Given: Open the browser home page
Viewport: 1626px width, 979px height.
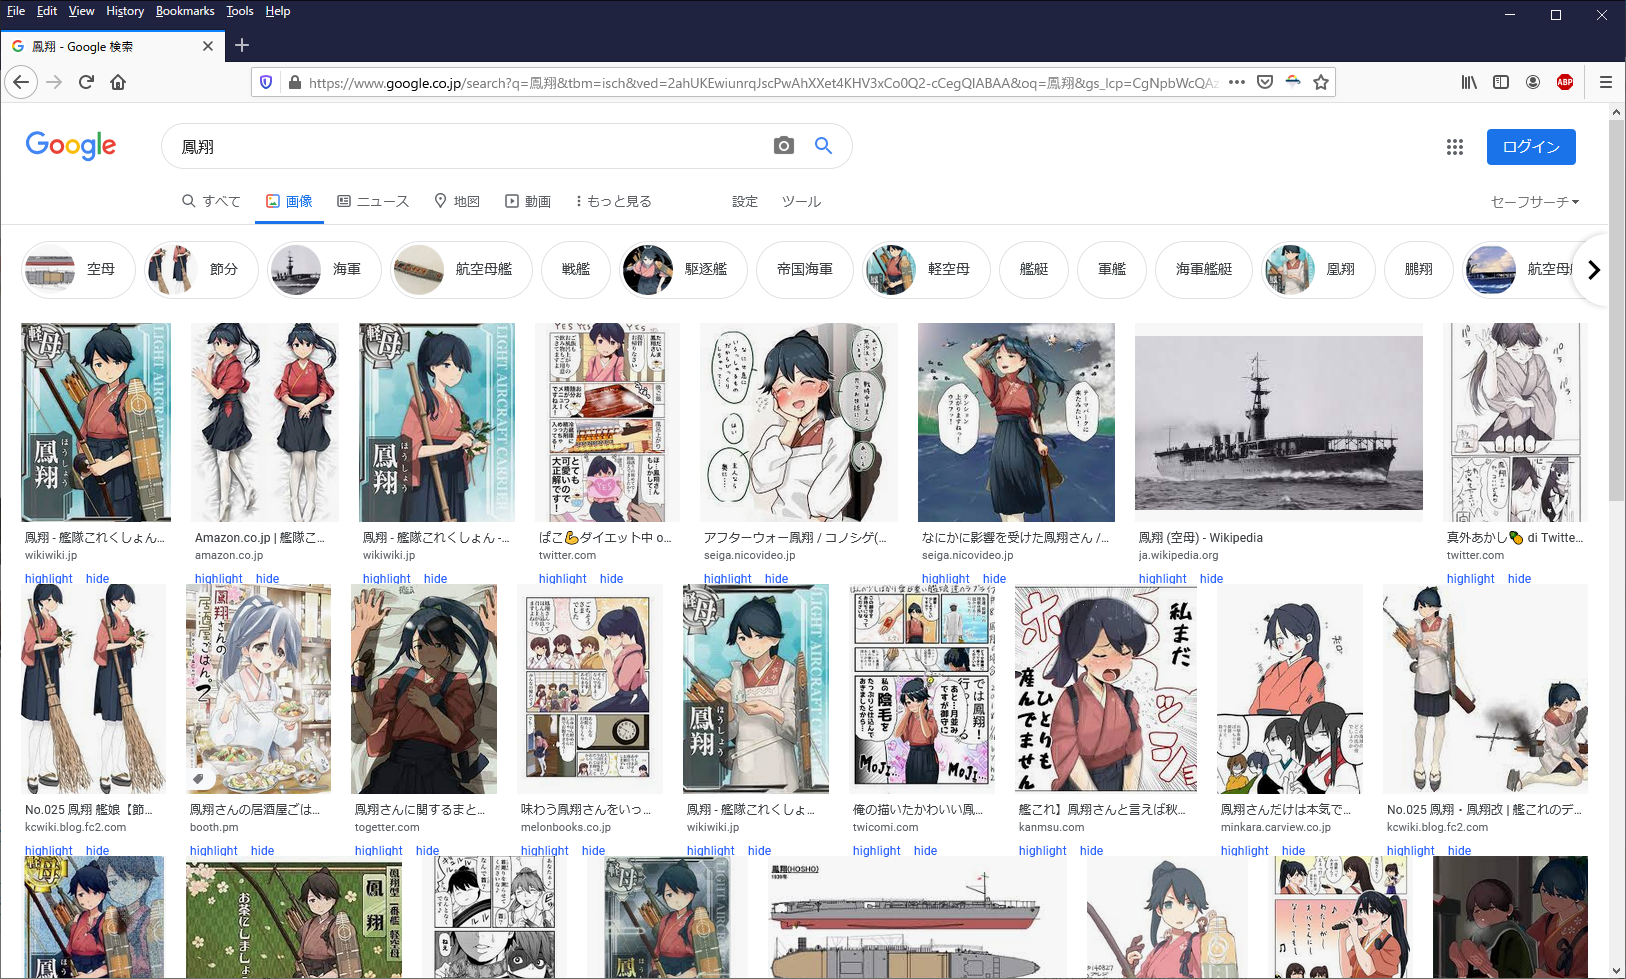Looking at the screenshot, I should (x=118, y=82).
